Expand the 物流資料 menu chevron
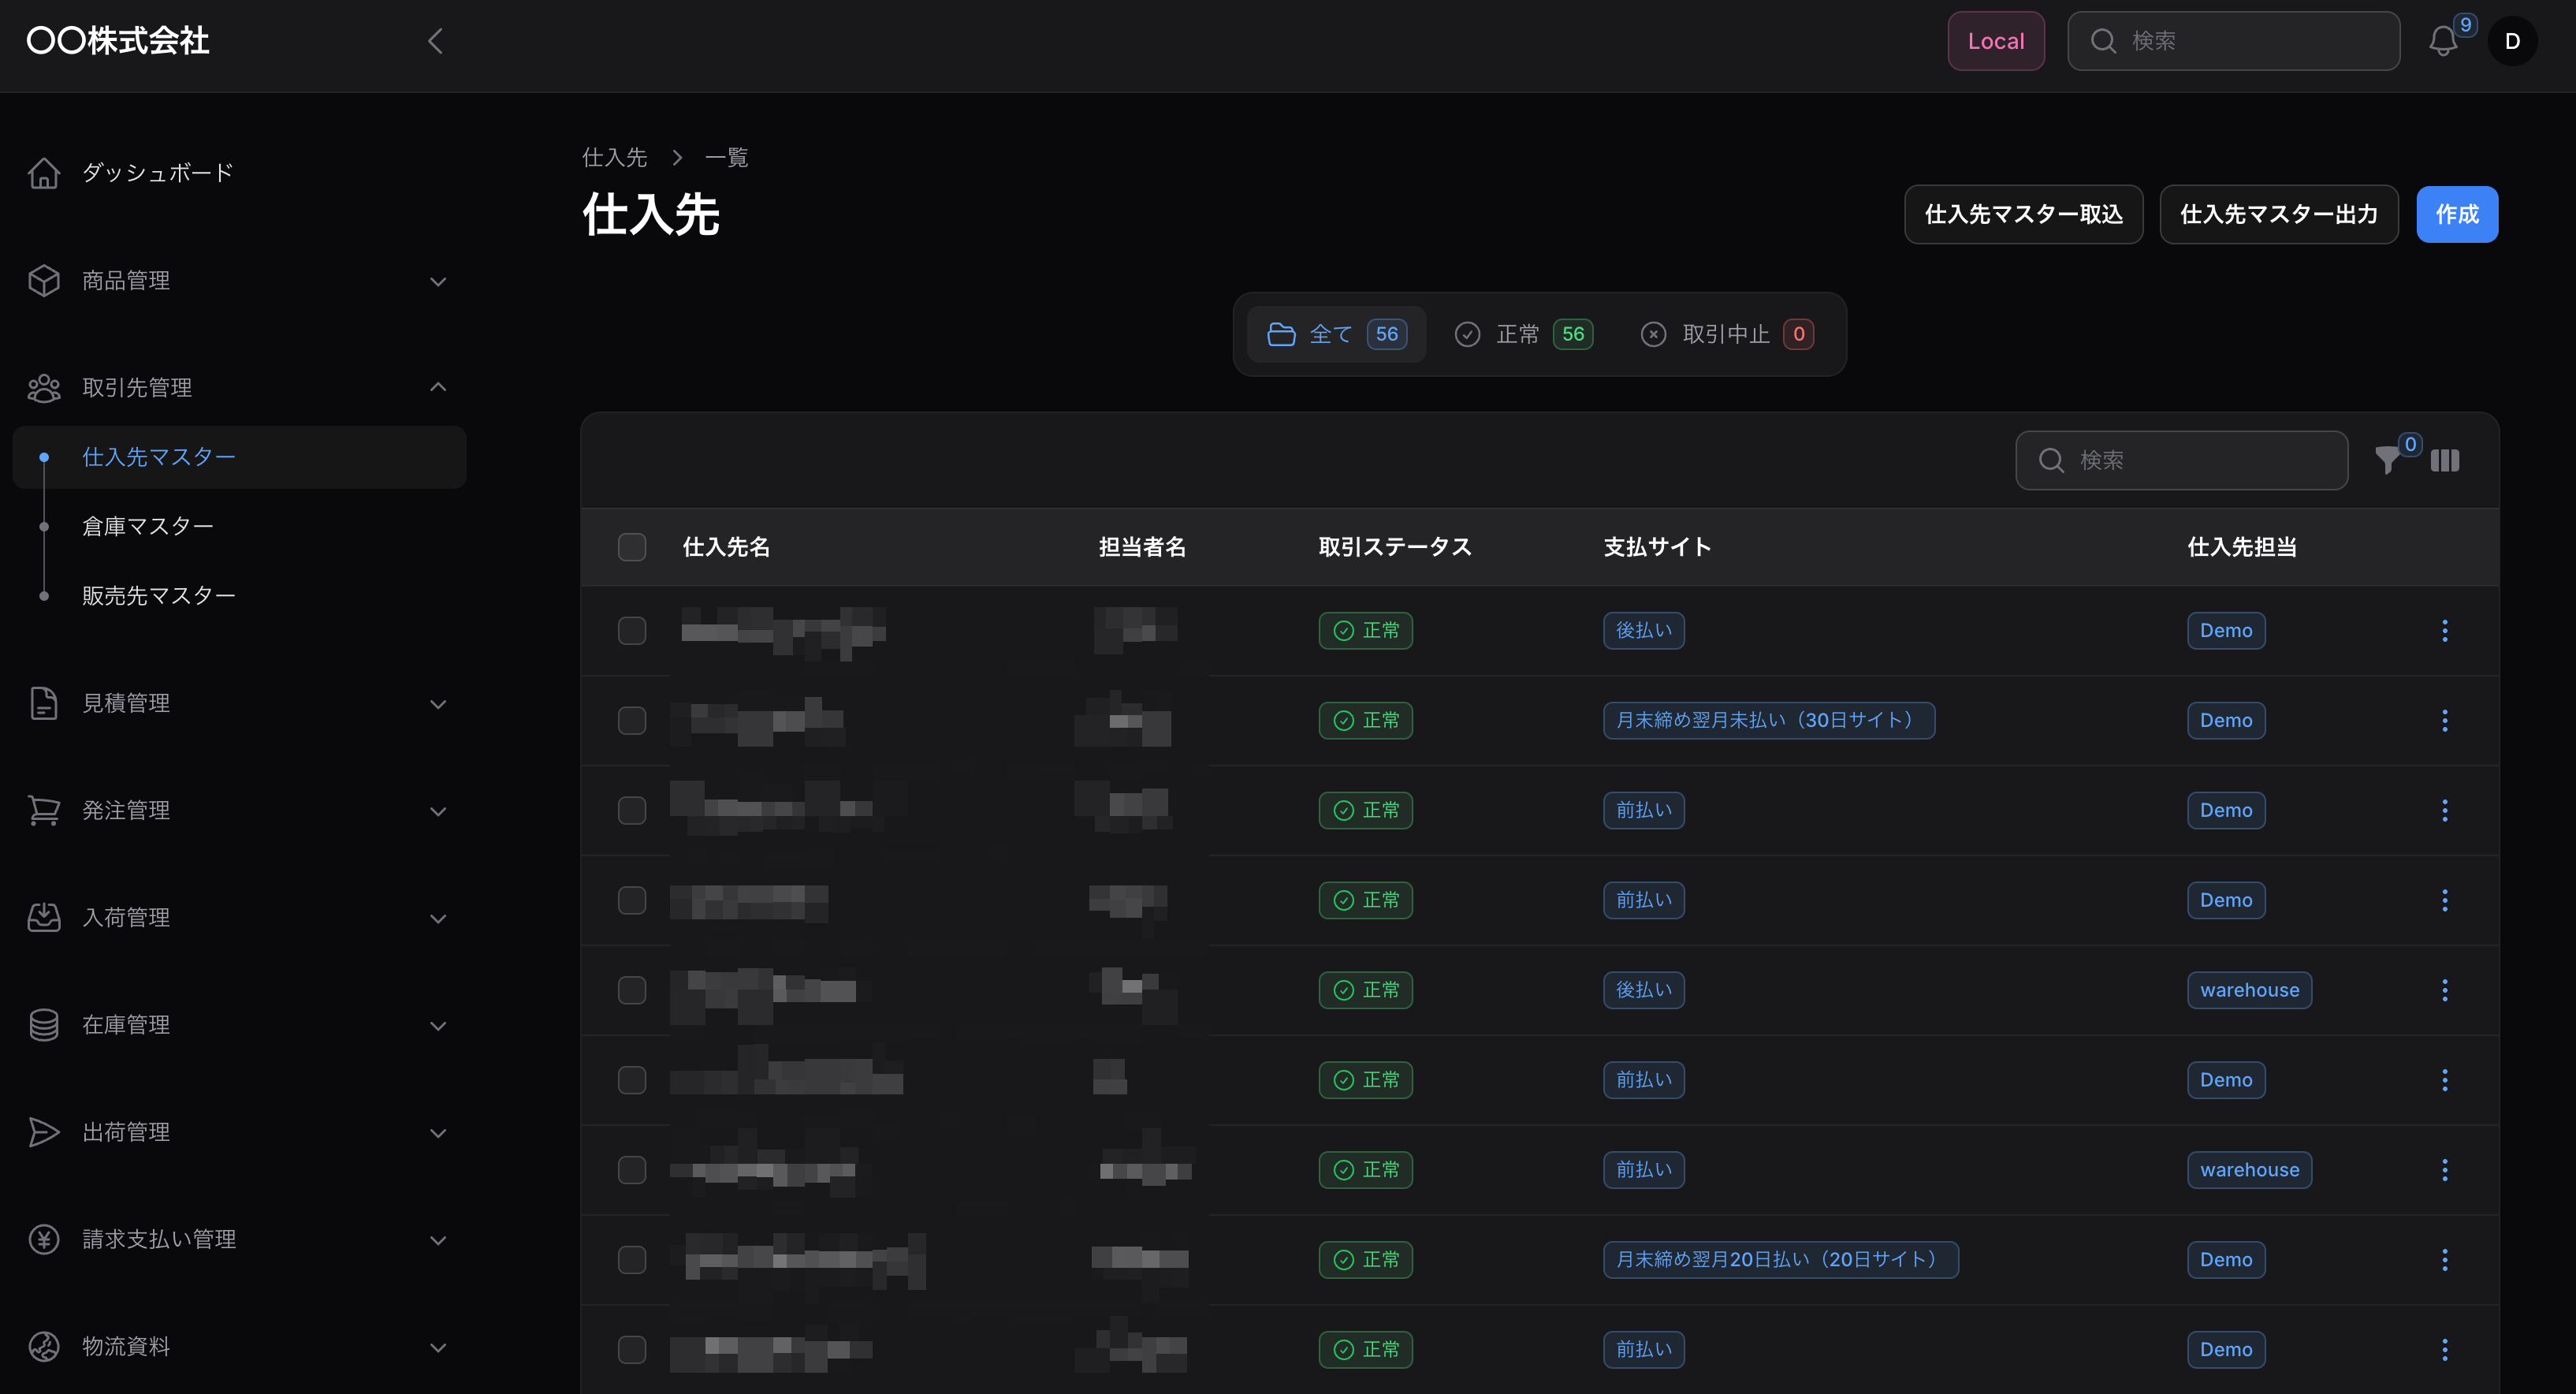Viewport: 2576px width, 1394px height. [438, 1347]
